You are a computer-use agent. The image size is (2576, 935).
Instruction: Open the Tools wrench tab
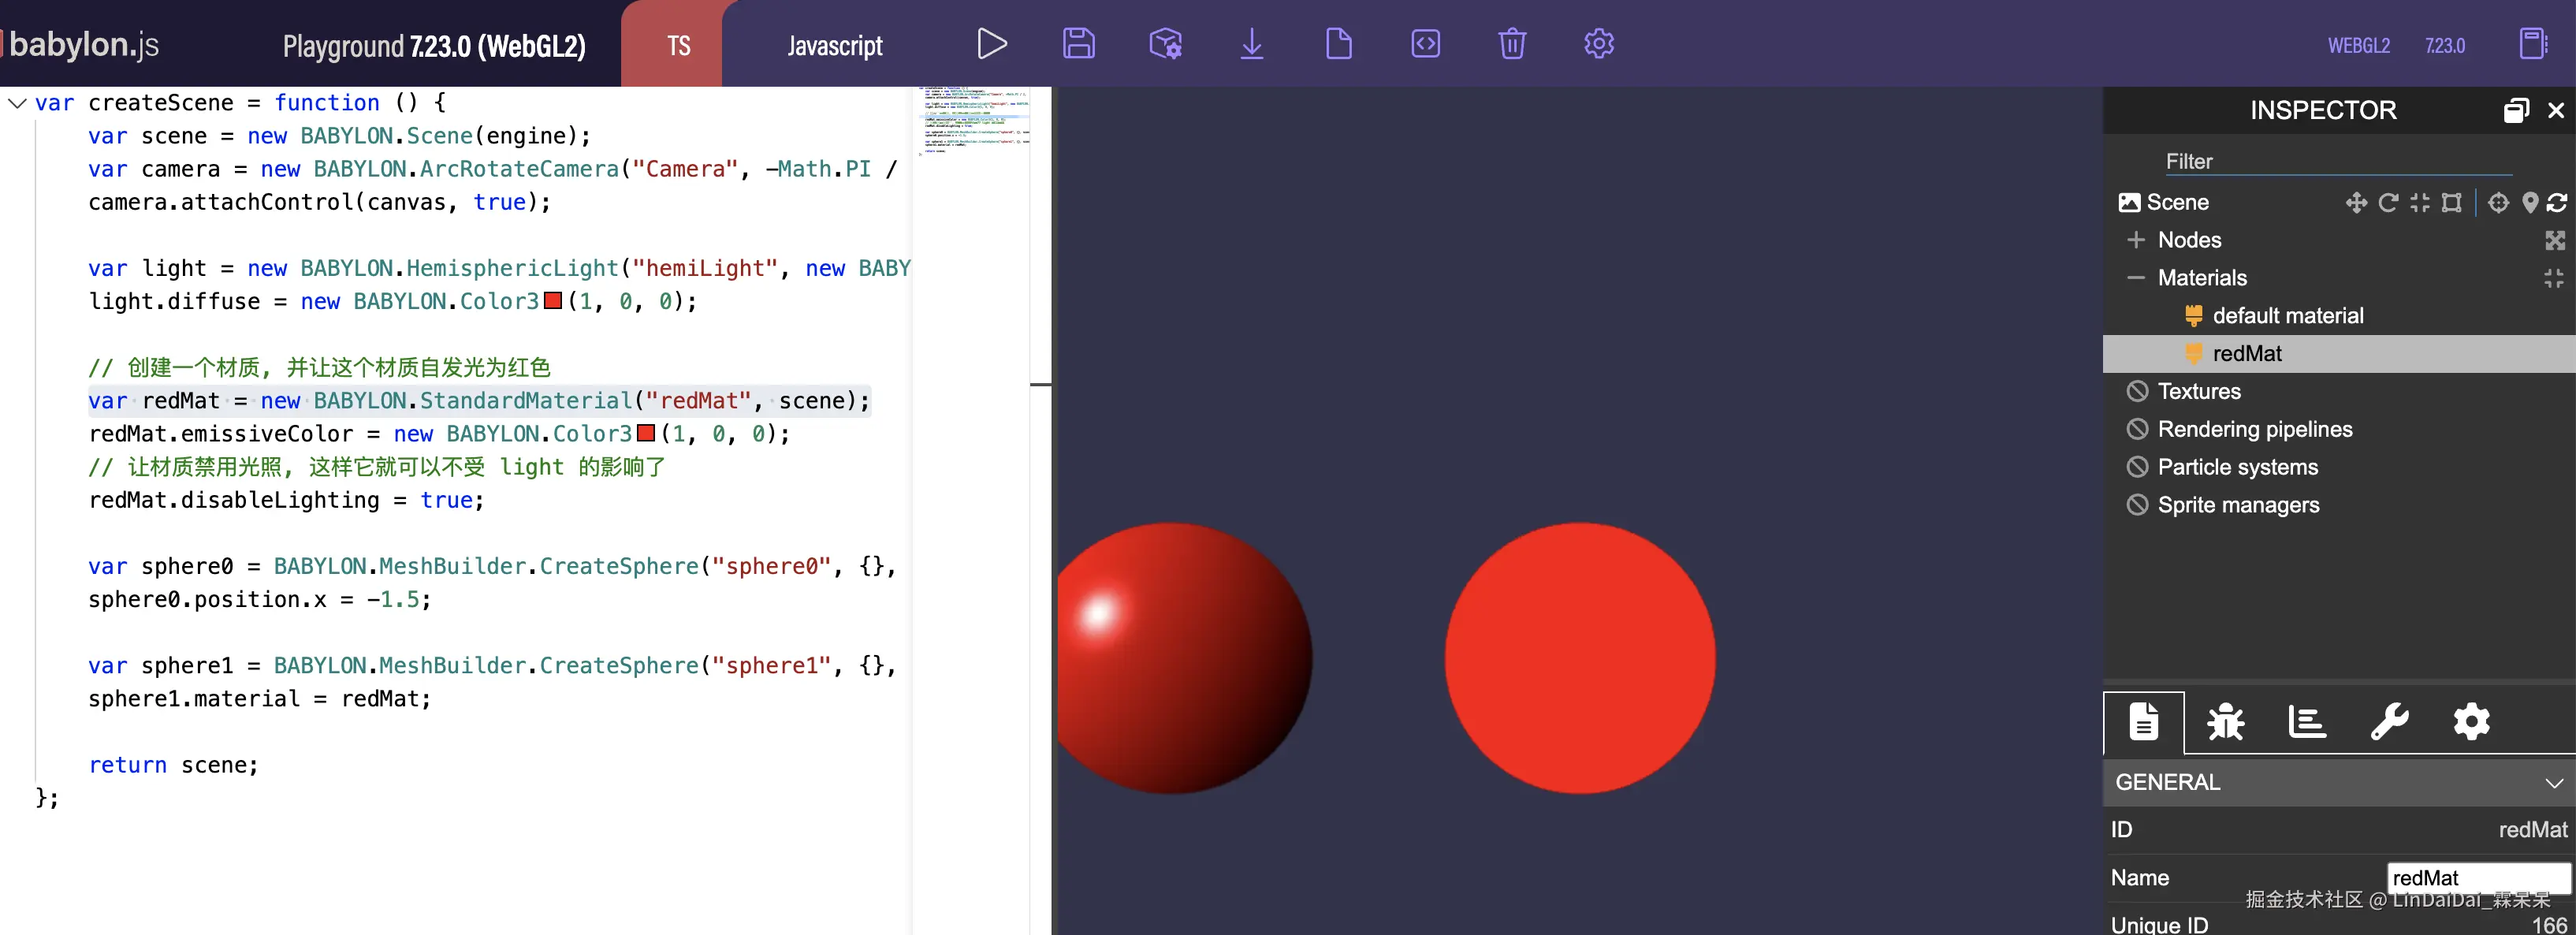(2389, 722)
